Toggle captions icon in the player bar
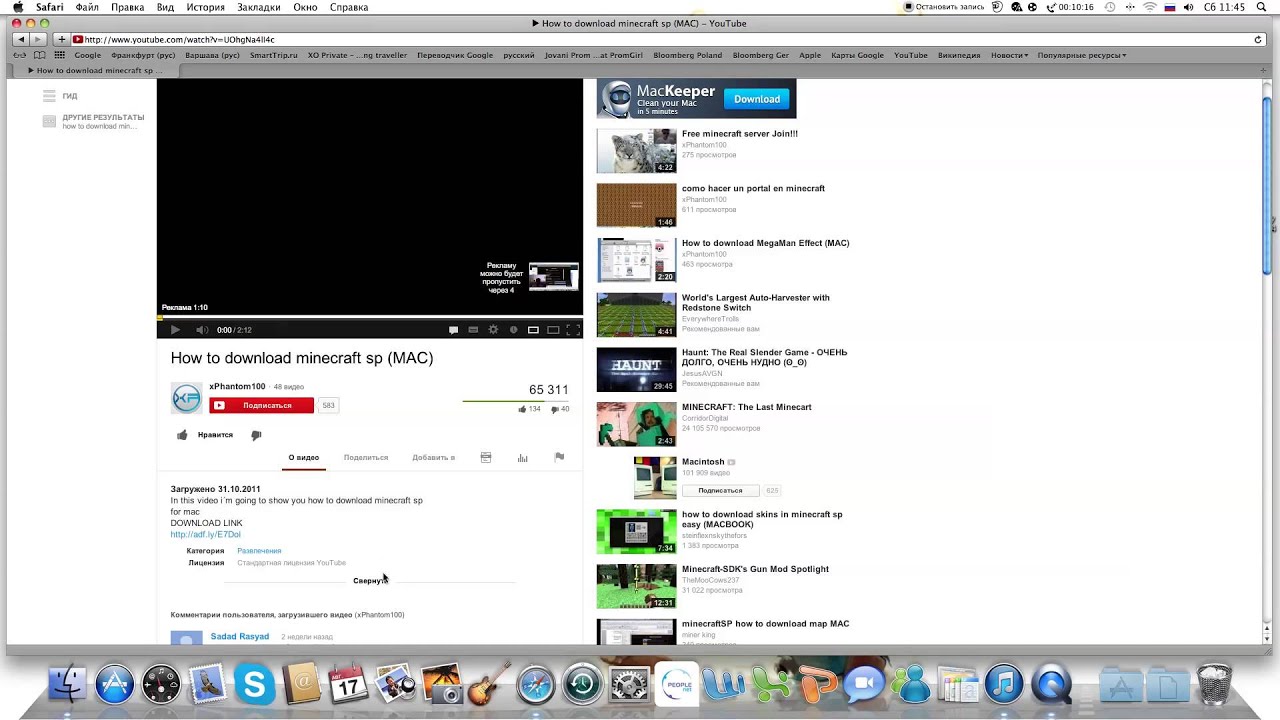Image resolution: width=1280 pixels, height=720 pixels. click(473, 330)
